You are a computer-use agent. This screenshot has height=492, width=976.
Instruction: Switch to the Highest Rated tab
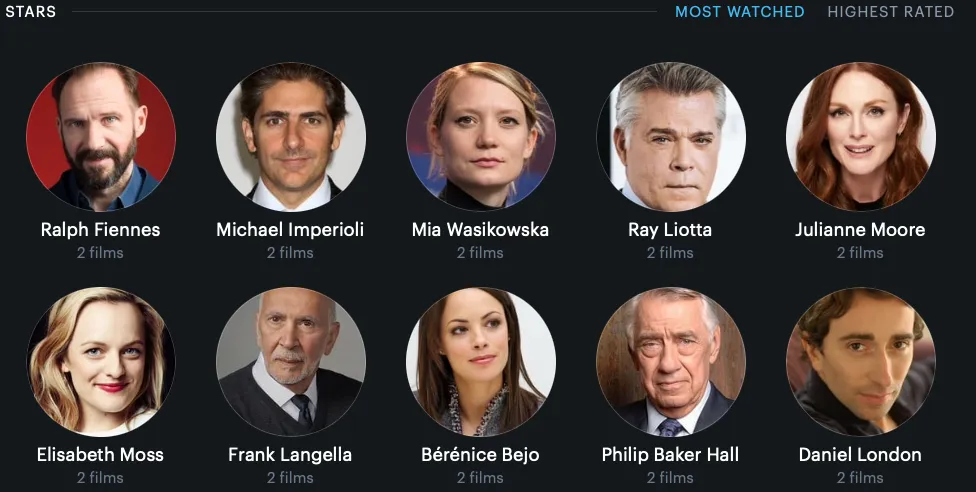point(890,12)
